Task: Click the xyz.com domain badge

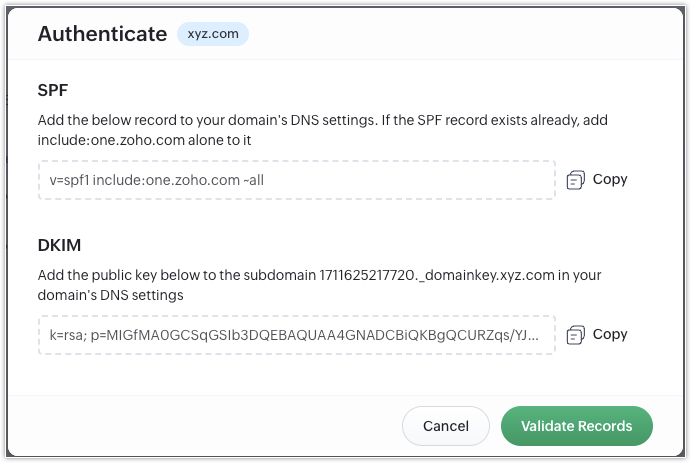Action: click(213, 34)
